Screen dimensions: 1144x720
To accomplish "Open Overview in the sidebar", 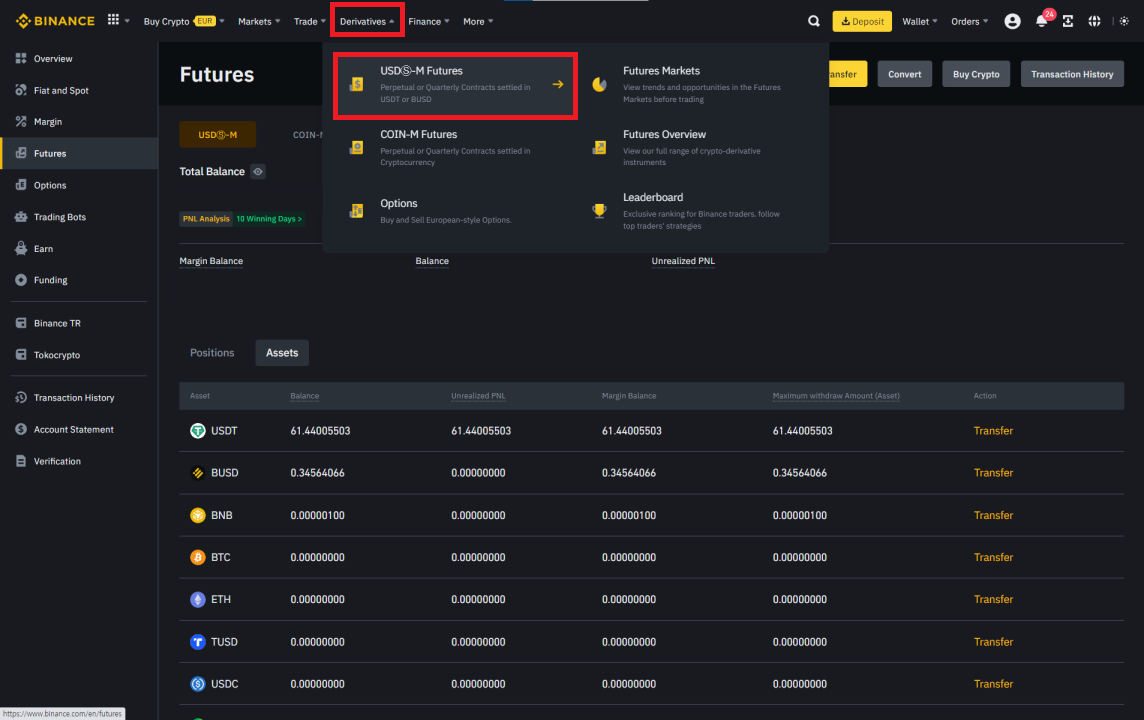I will pyautogui.click(x=79, y=58).
